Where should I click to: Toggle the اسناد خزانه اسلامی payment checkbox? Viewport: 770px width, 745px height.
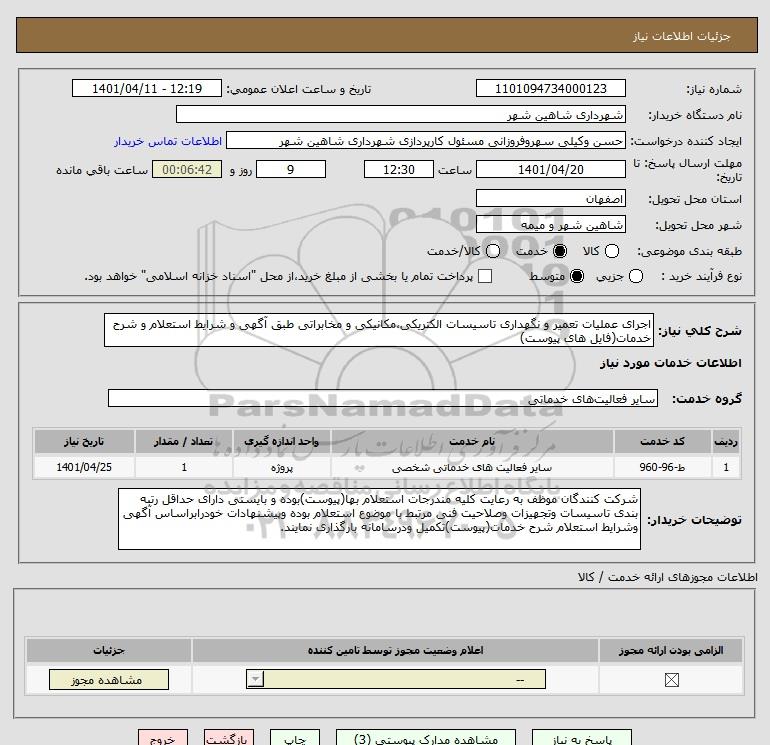point(485,276)
